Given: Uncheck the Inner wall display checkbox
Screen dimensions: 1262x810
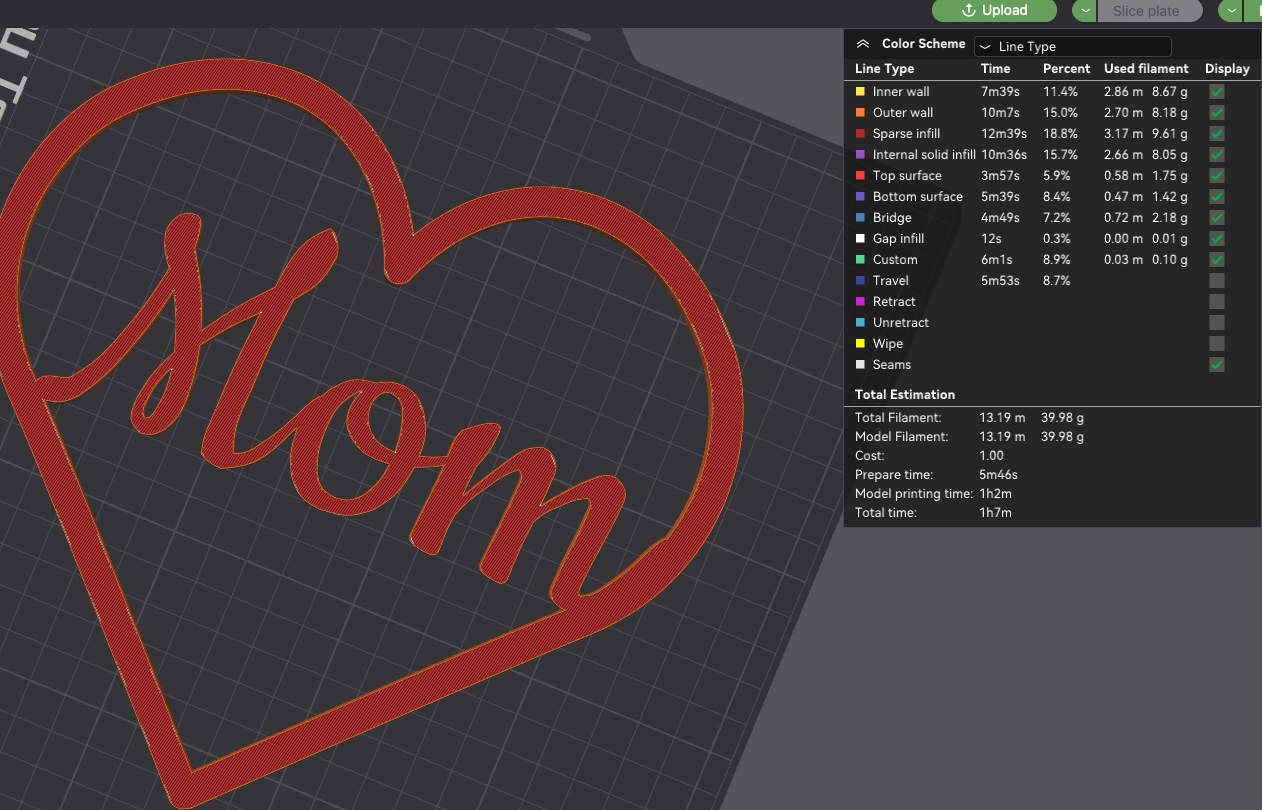Looking at the screenshot, I should 1217,91.
